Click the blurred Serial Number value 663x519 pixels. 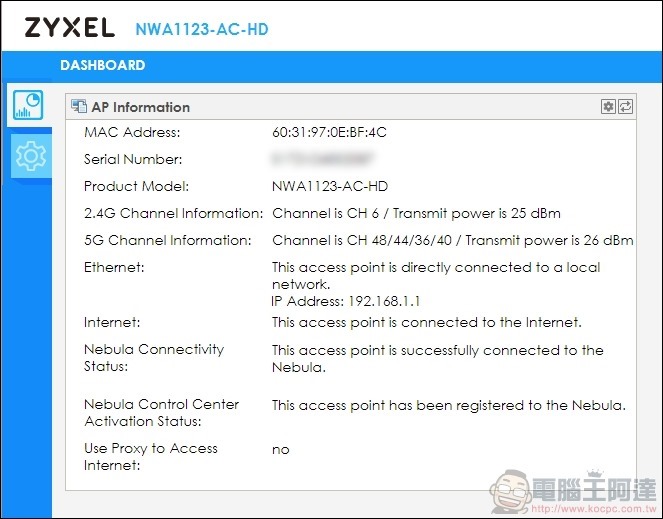[x=322, y=159]
